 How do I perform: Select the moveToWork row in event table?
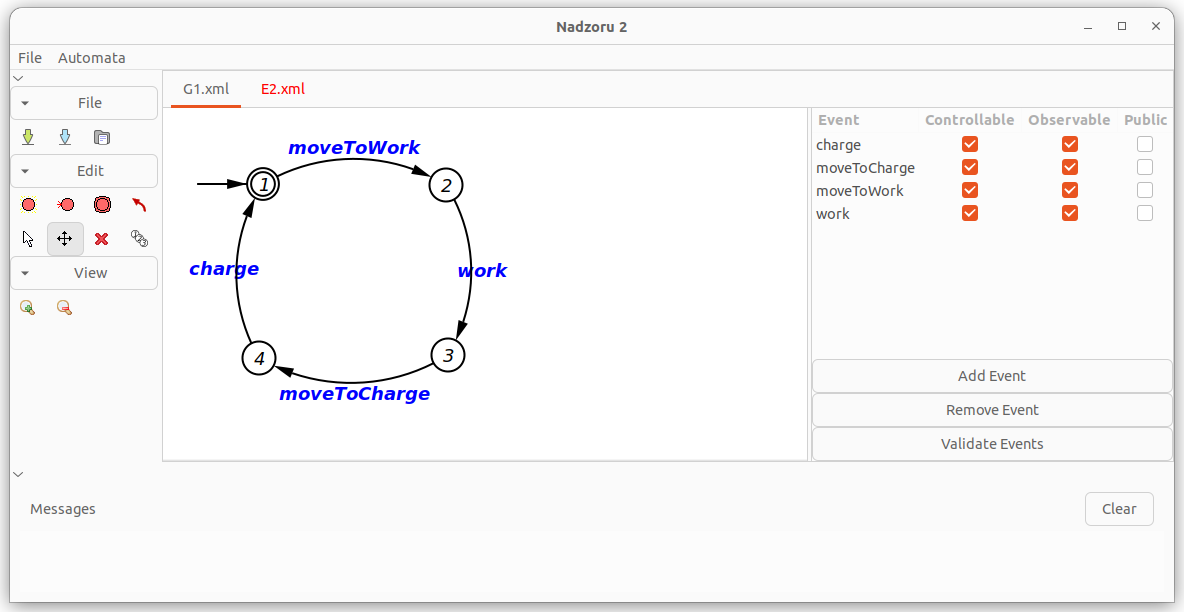pyautogui.click(x=991, y=190)
